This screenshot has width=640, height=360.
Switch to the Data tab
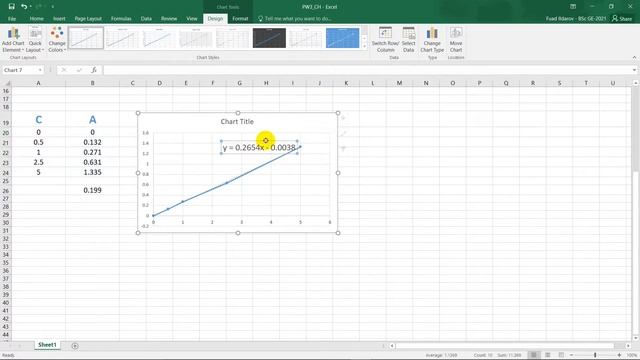click(146, 19)
